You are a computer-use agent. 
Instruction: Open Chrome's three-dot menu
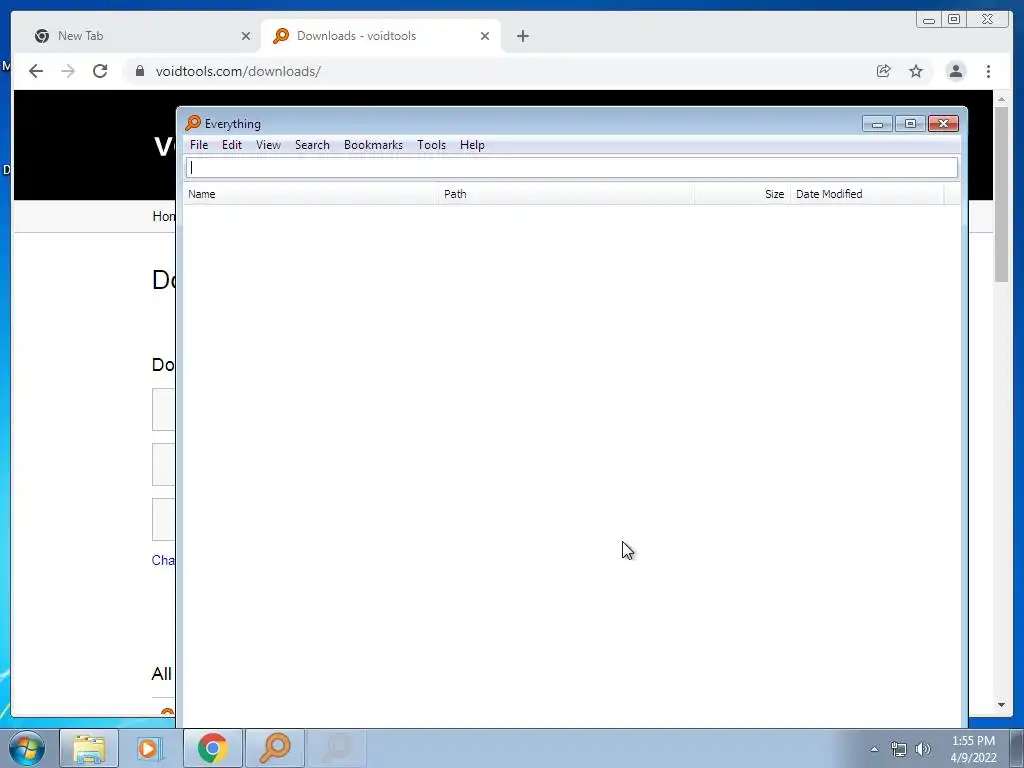[x=988, y=71]
